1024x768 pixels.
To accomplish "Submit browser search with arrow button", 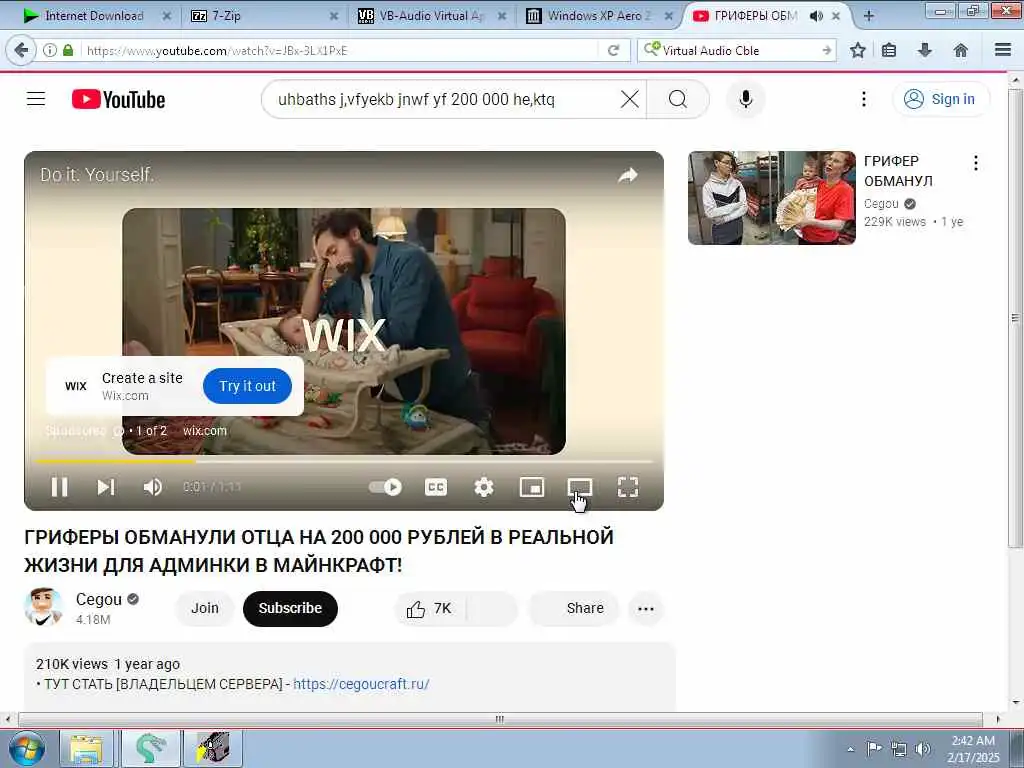I will click(x=826, y=50).
